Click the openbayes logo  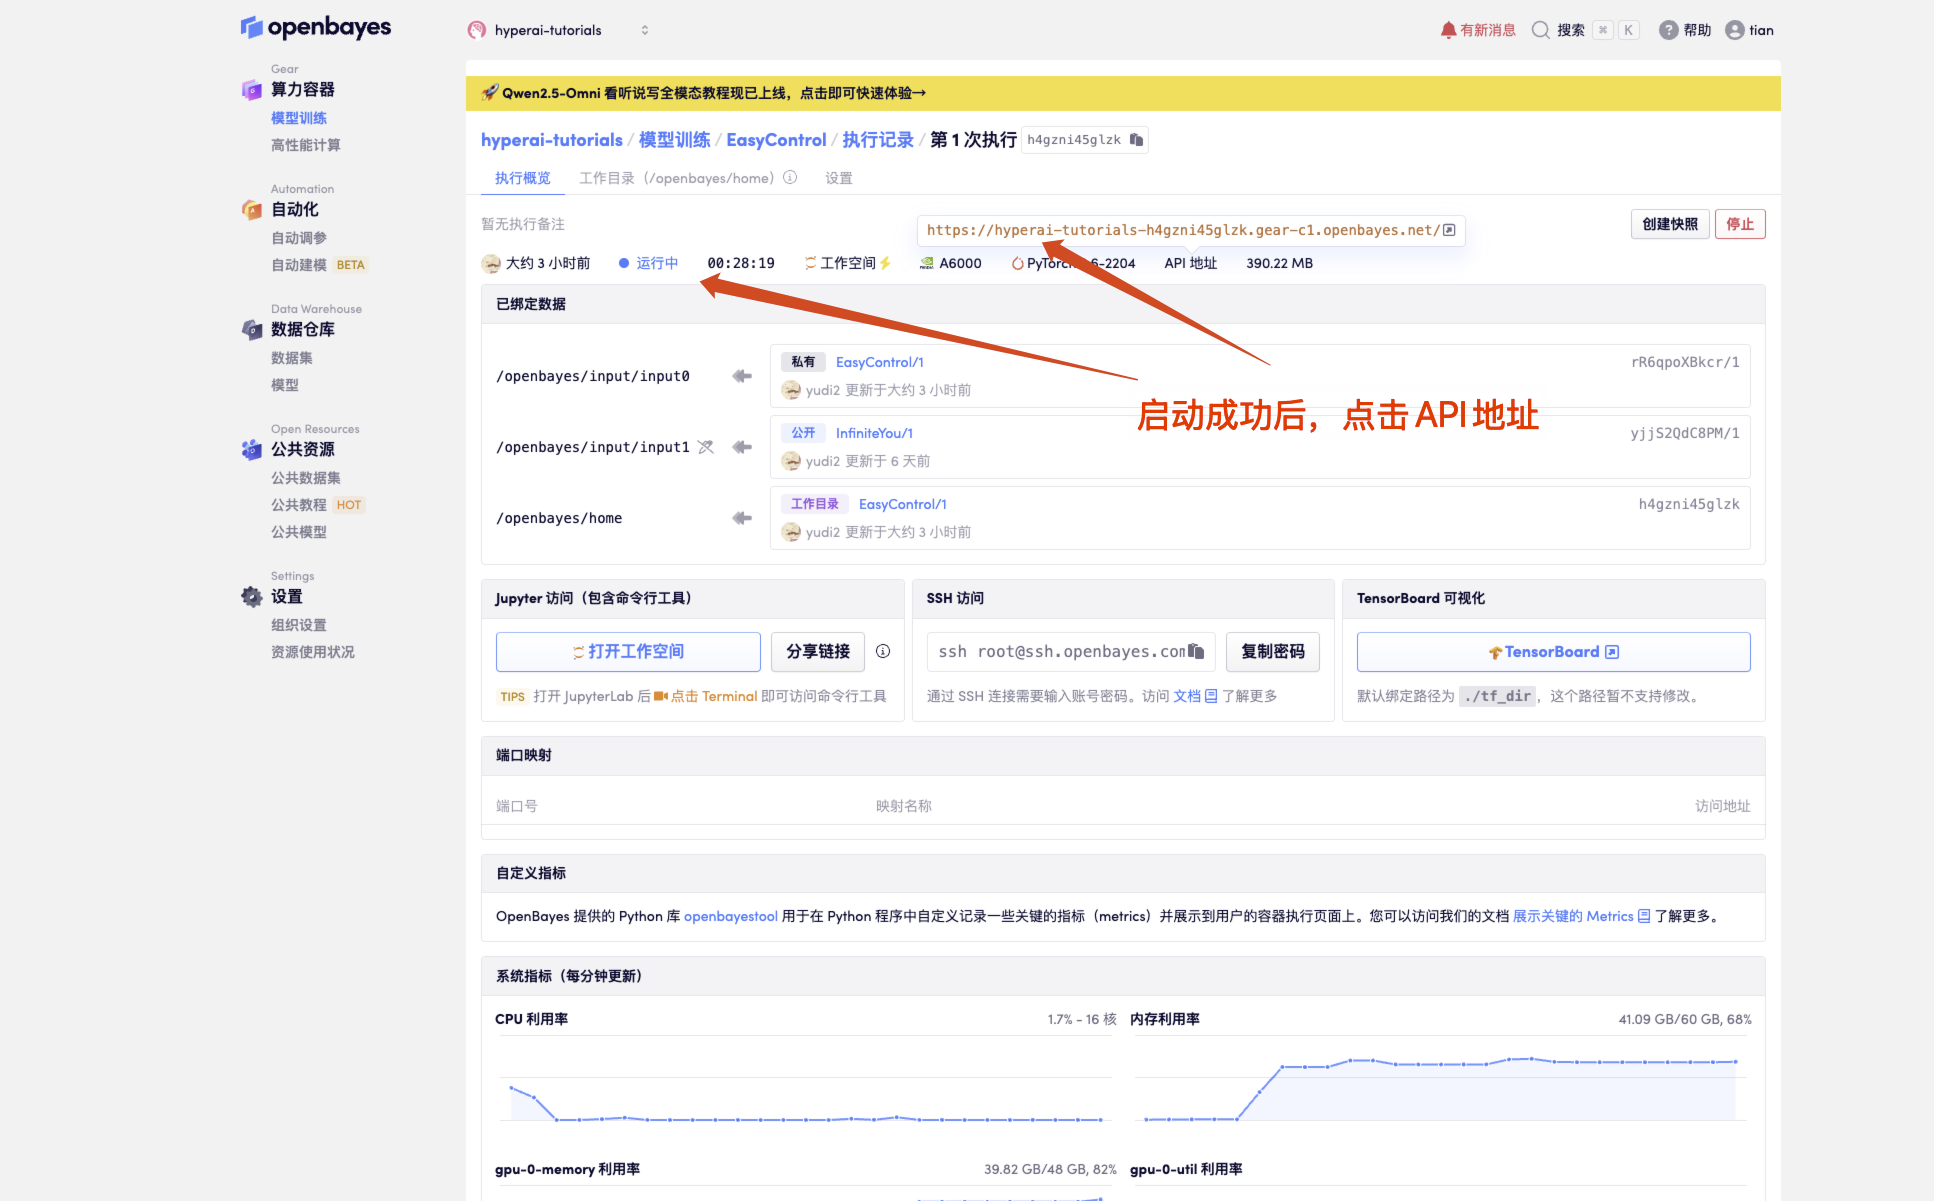pyautogui.click(x=315, y=28)
